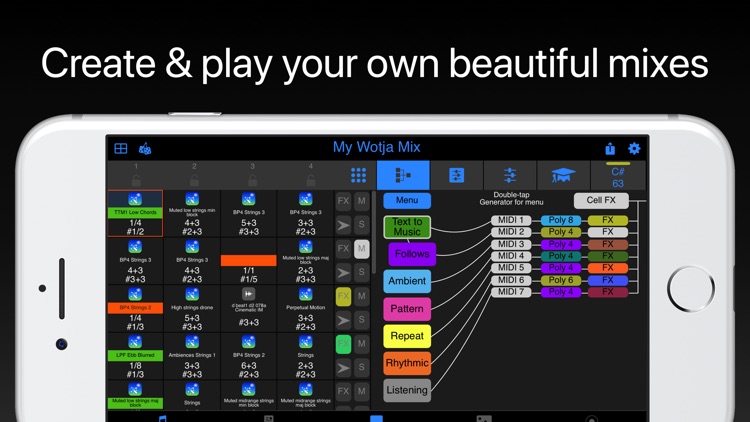Select the High strings drone cell icon

(x=192, y=294)
